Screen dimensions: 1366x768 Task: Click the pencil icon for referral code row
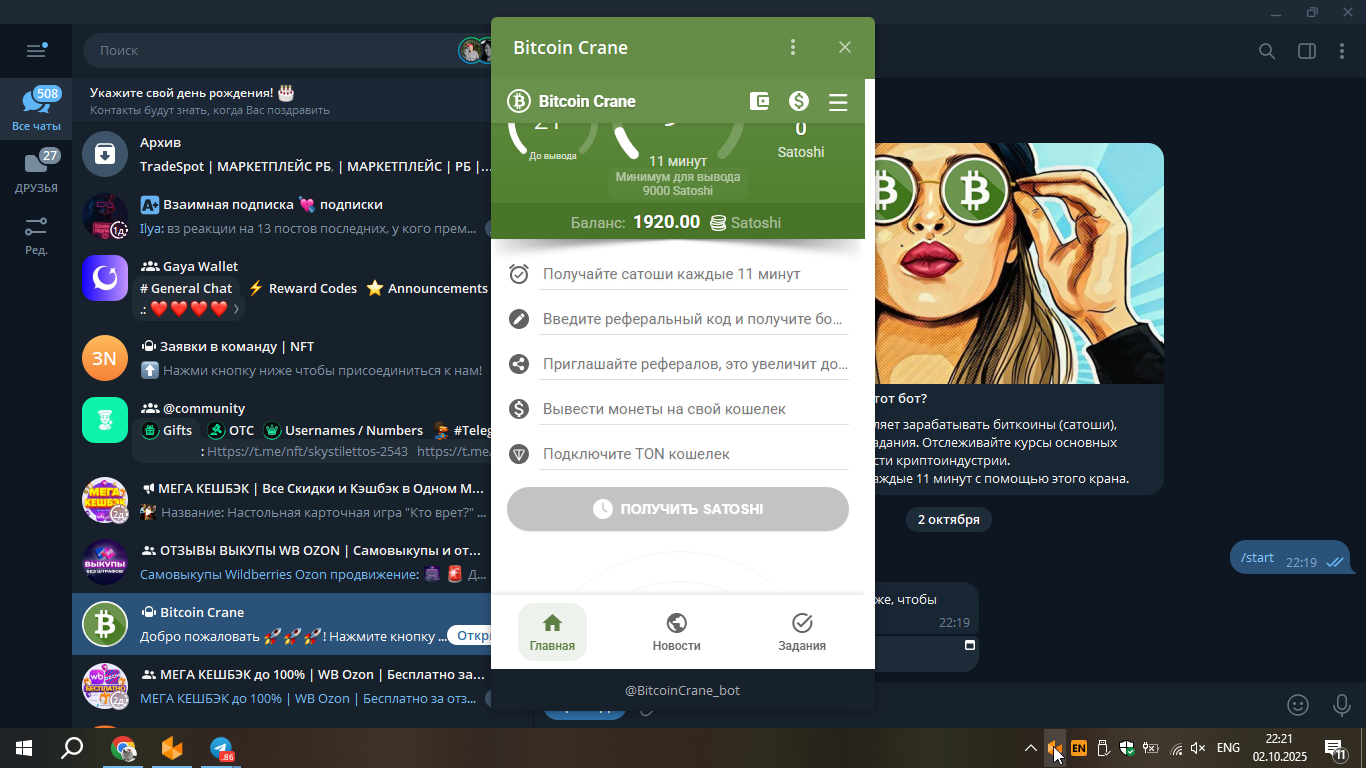pyautogui.click(x=519, y=319)
